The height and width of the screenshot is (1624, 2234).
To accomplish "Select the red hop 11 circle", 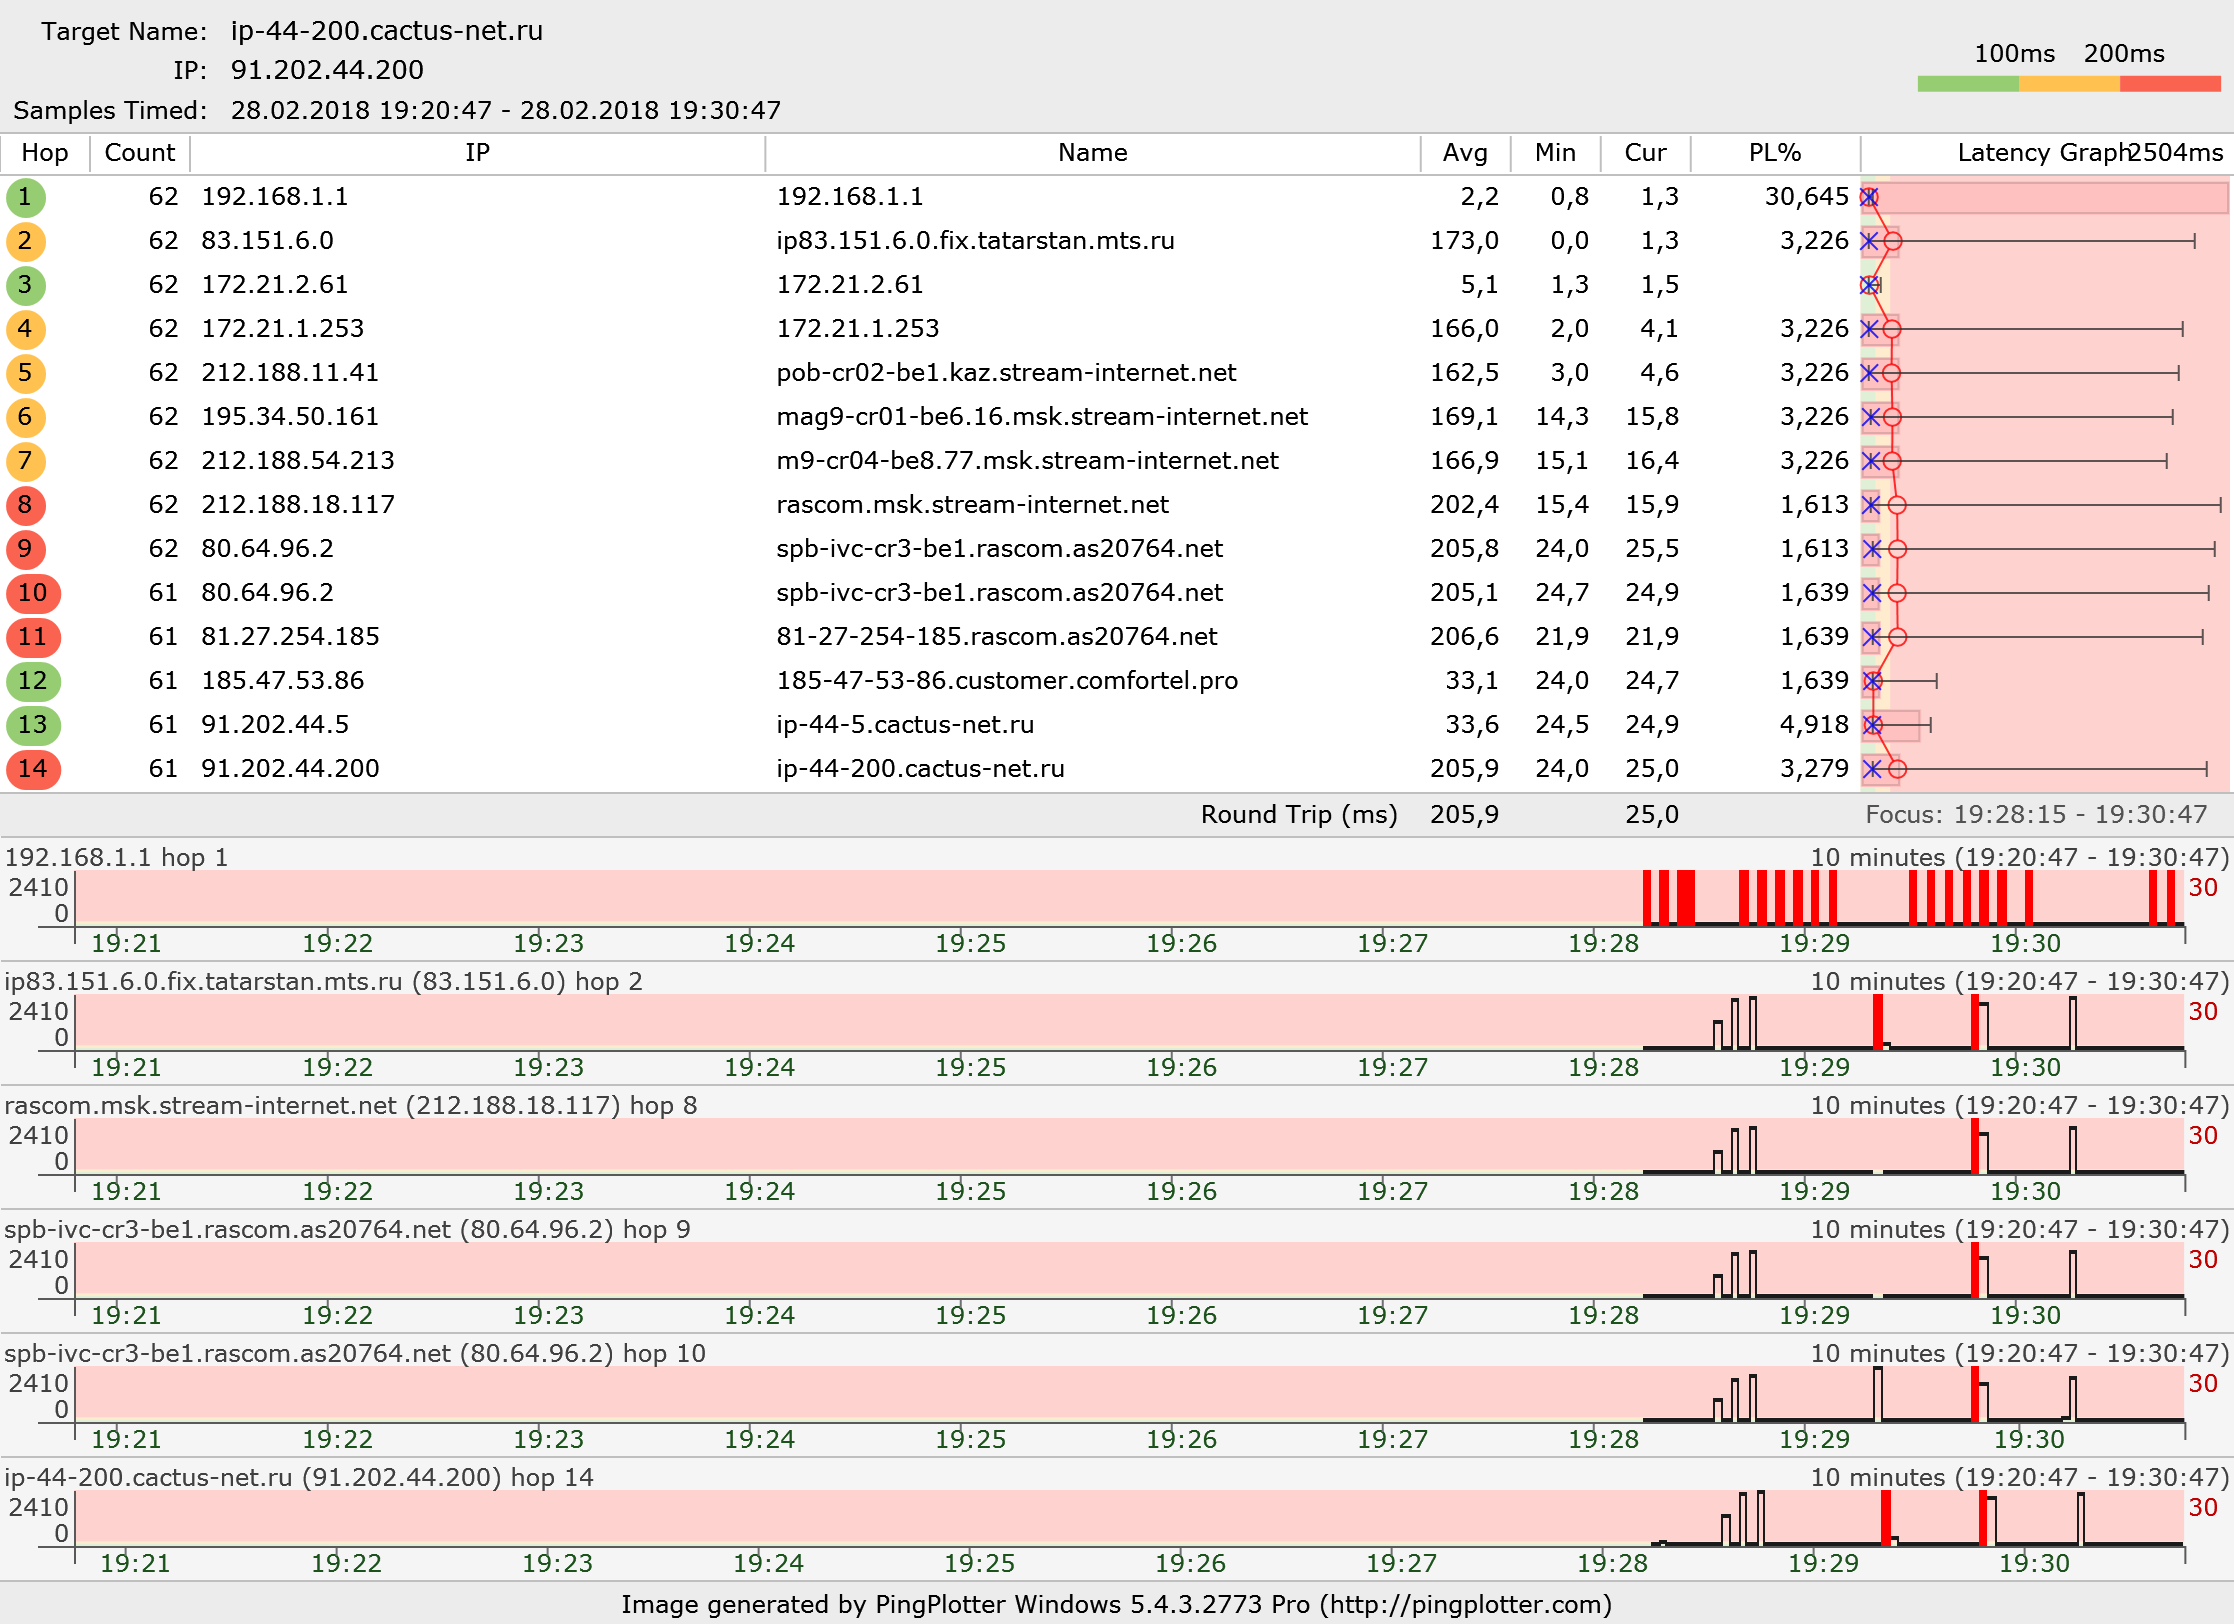I will click(33, 637).
